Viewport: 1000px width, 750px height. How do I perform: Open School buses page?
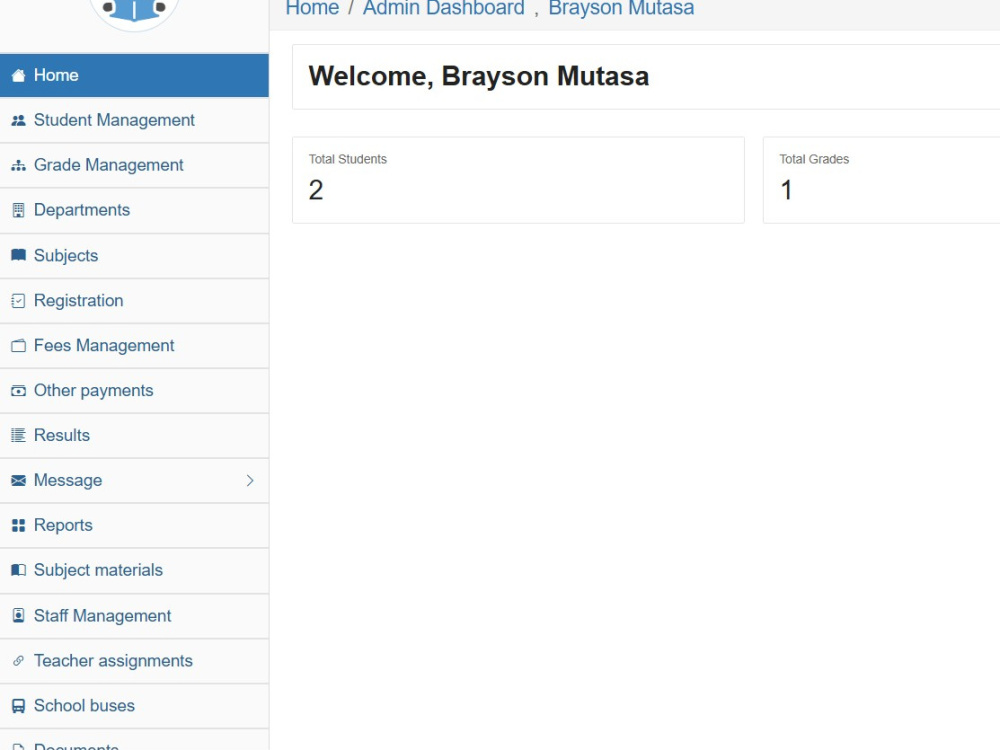tap(134, 706)
